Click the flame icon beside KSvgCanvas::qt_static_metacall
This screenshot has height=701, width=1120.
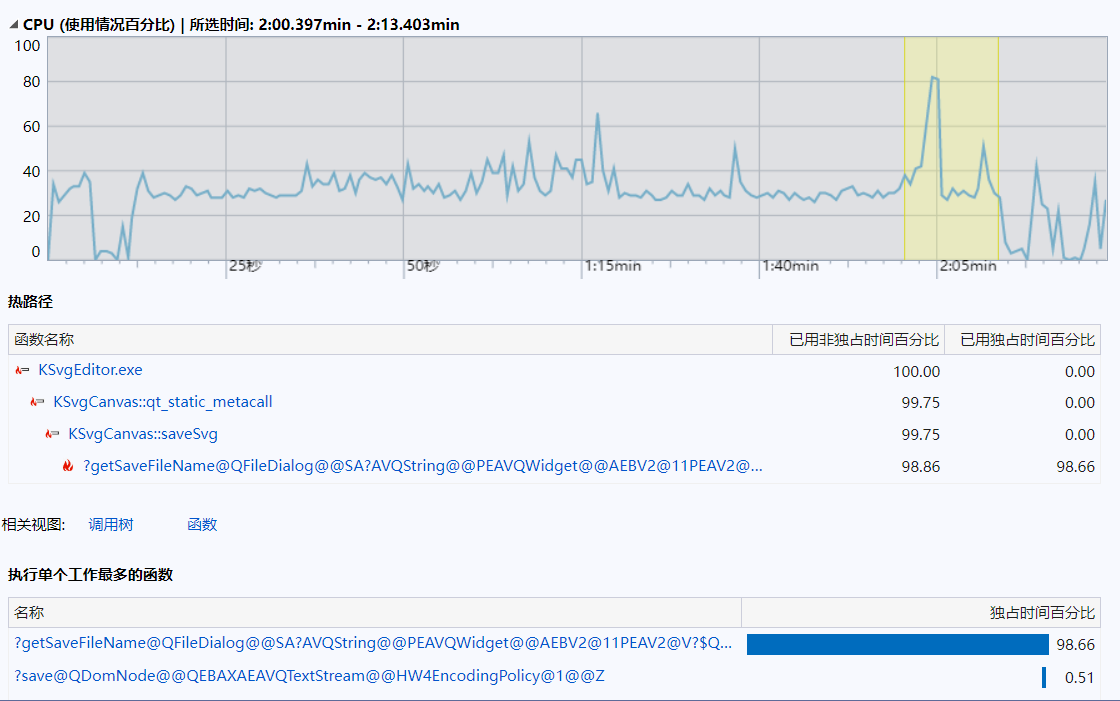point(37,402)
